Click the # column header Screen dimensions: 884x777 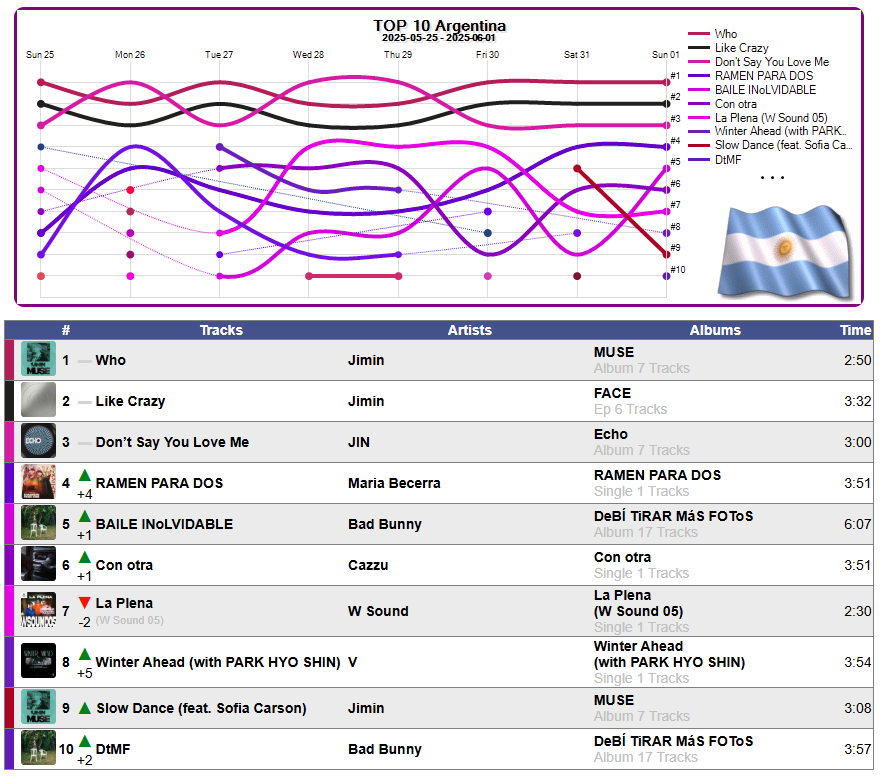[x=66, y=330]
